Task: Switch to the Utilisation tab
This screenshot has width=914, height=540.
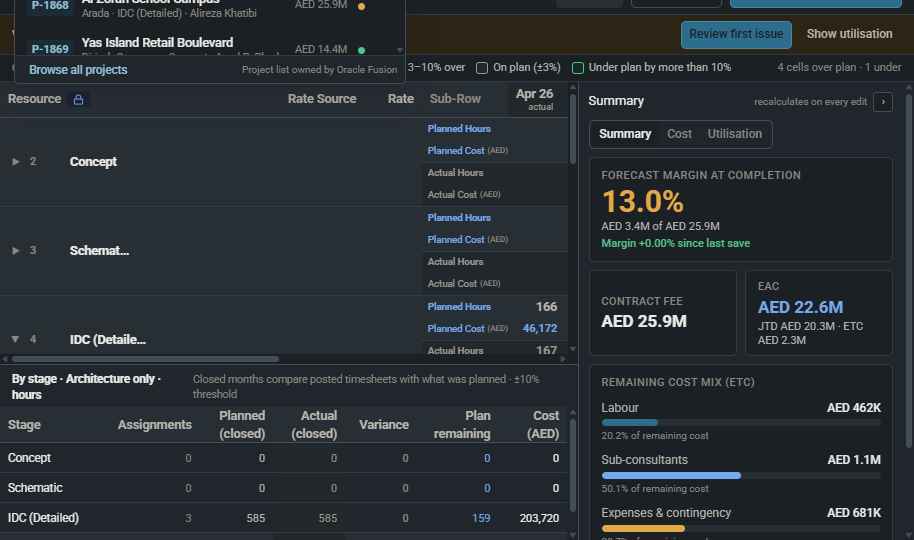Action: tap(734, 134)
